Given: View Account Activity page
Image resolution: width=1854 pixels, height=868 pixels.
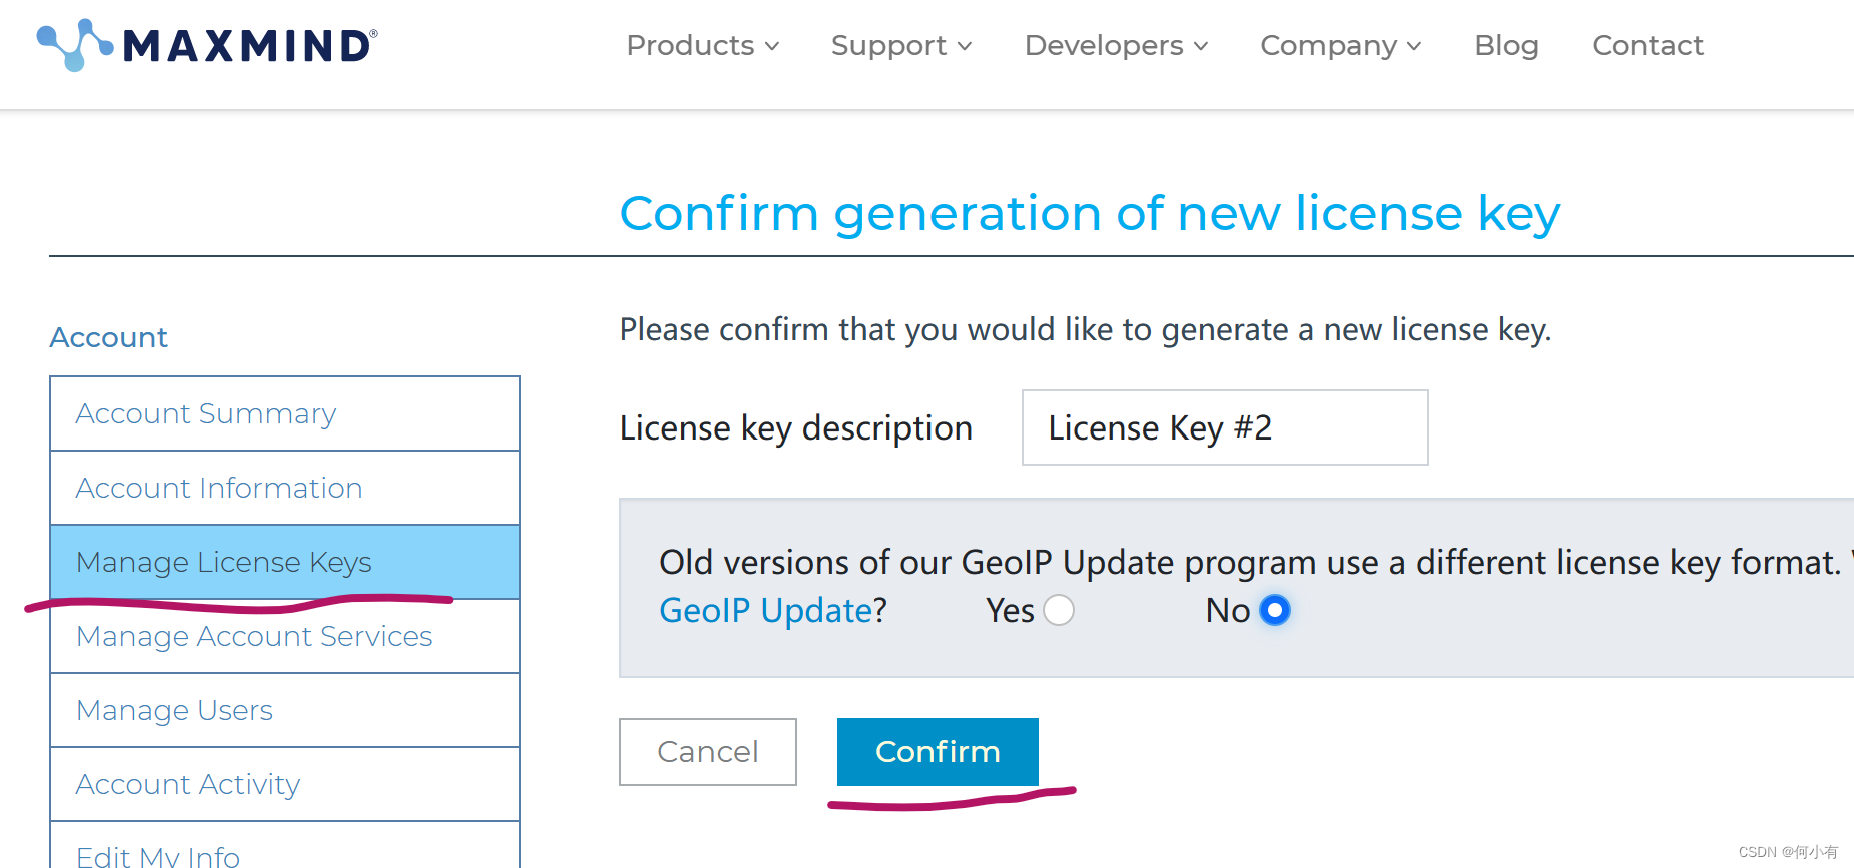Looking at the screenshot, I should 285,784.
